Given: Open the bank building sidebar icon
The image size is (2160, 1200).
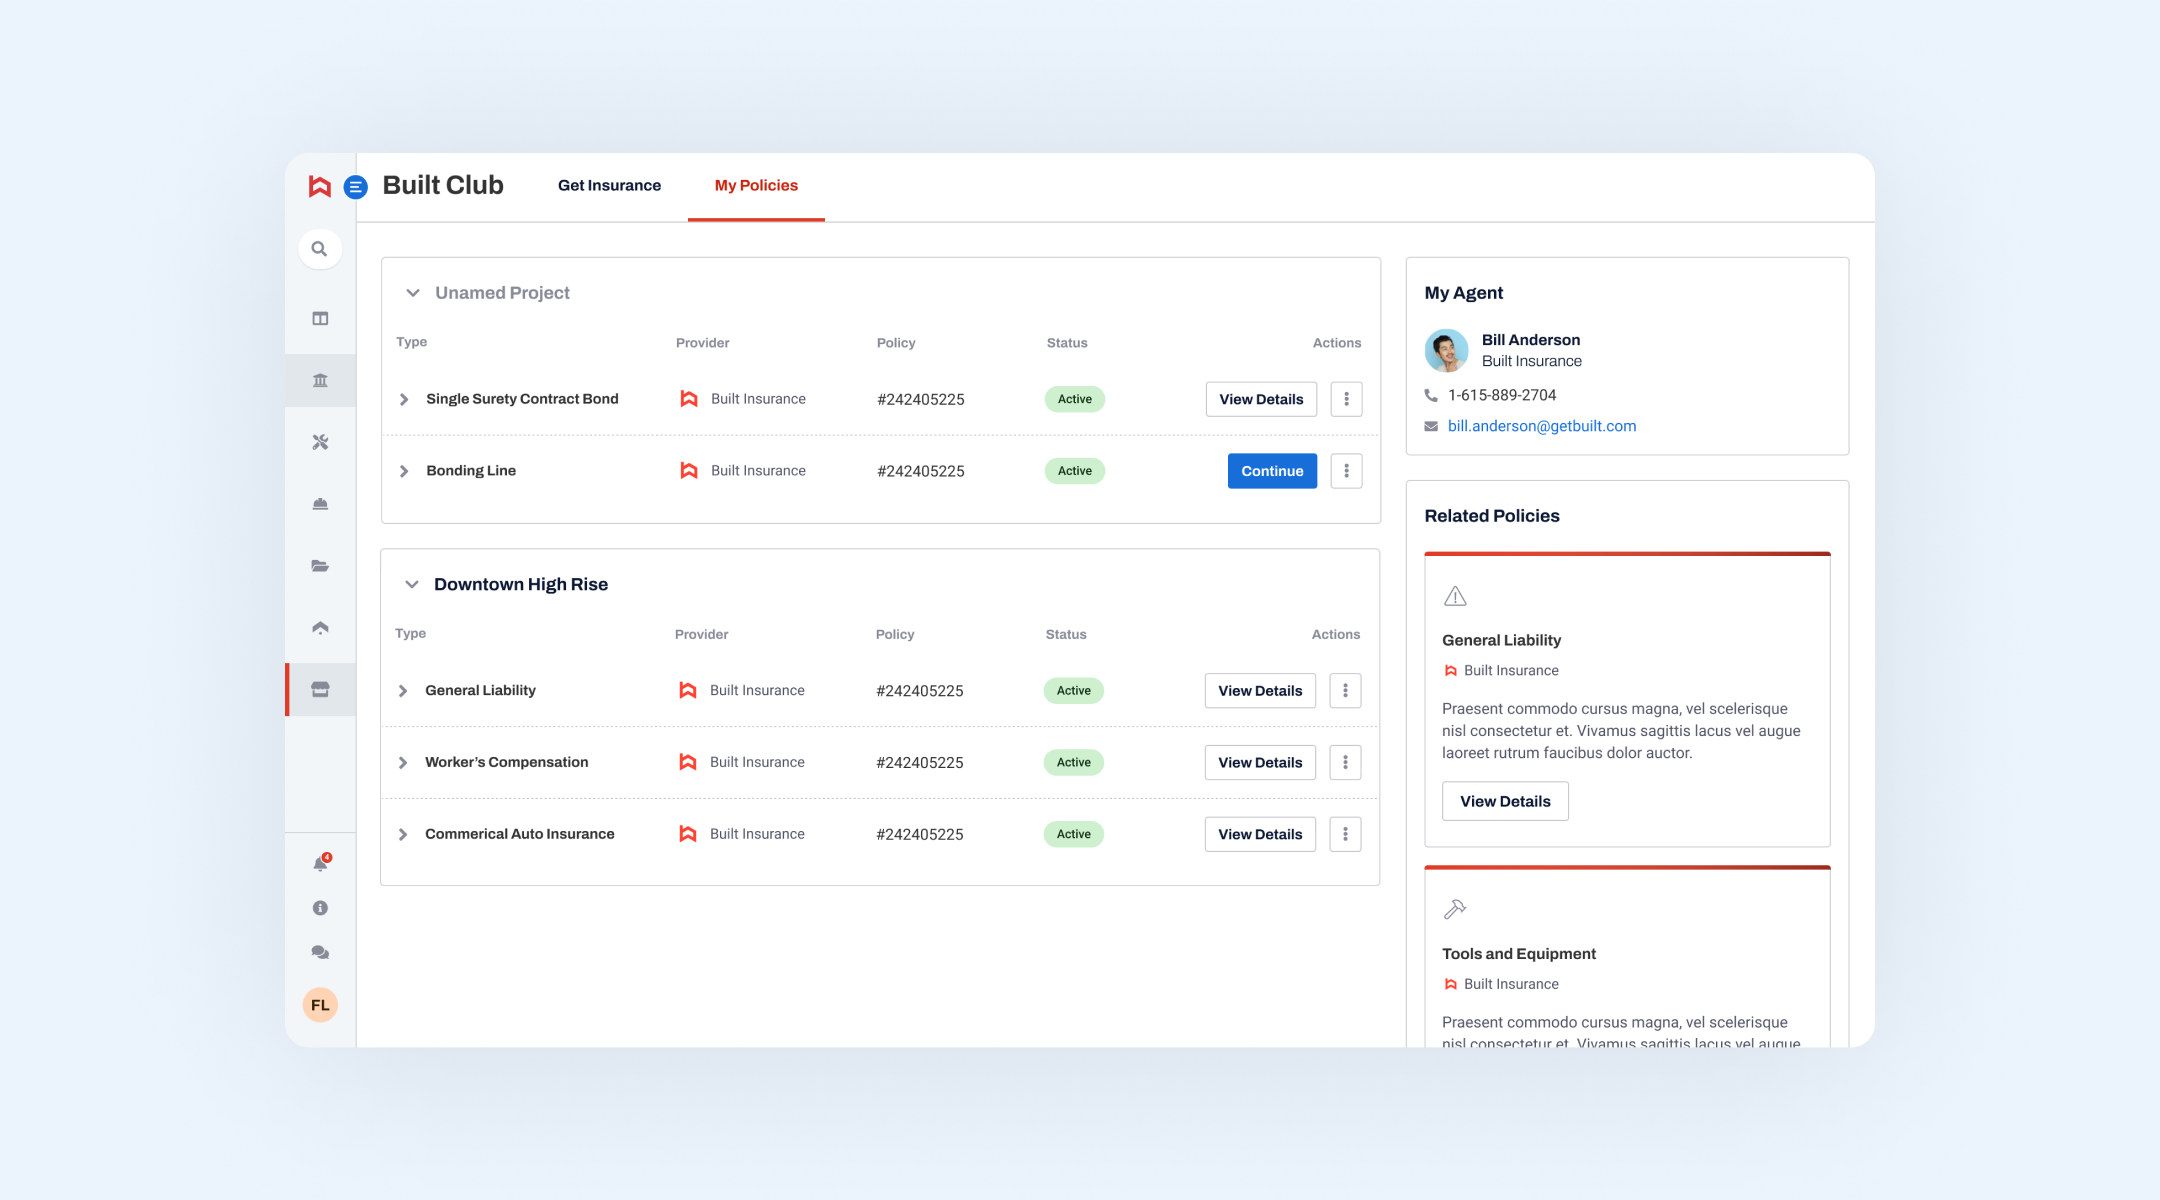Looking at the screenshot, I should click(320, 380).
